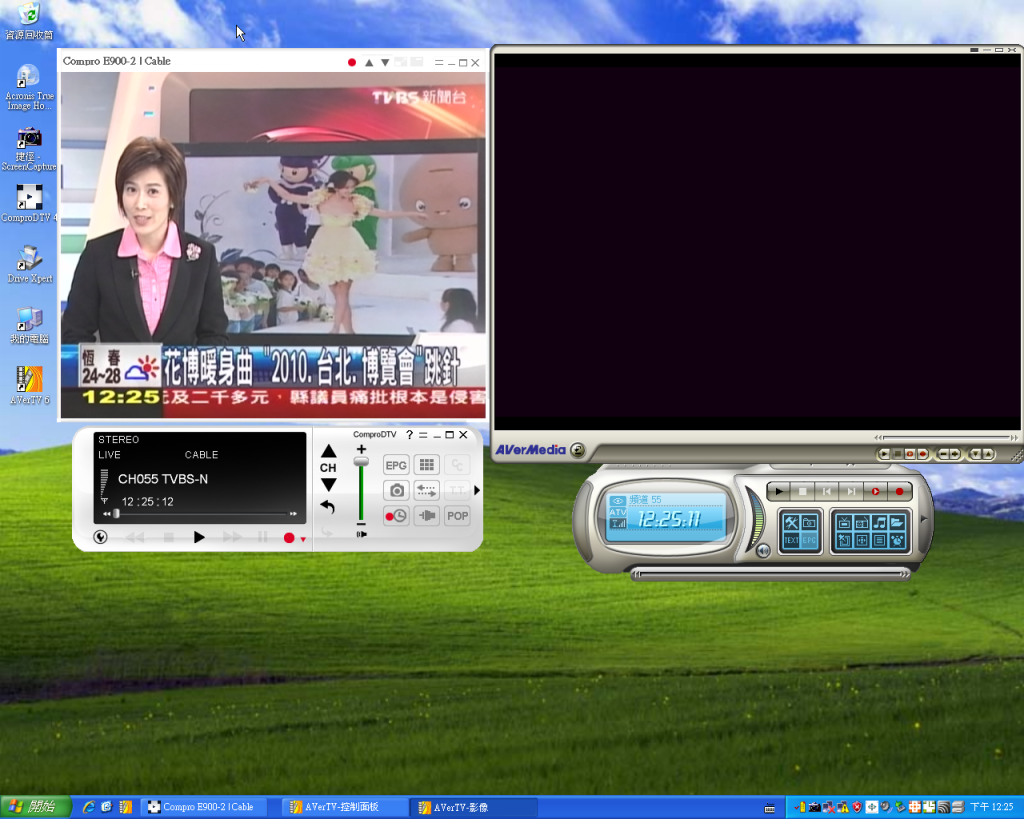
Task: Toggle TEXT teletext in the AVerTV panel
Action: 792,540
